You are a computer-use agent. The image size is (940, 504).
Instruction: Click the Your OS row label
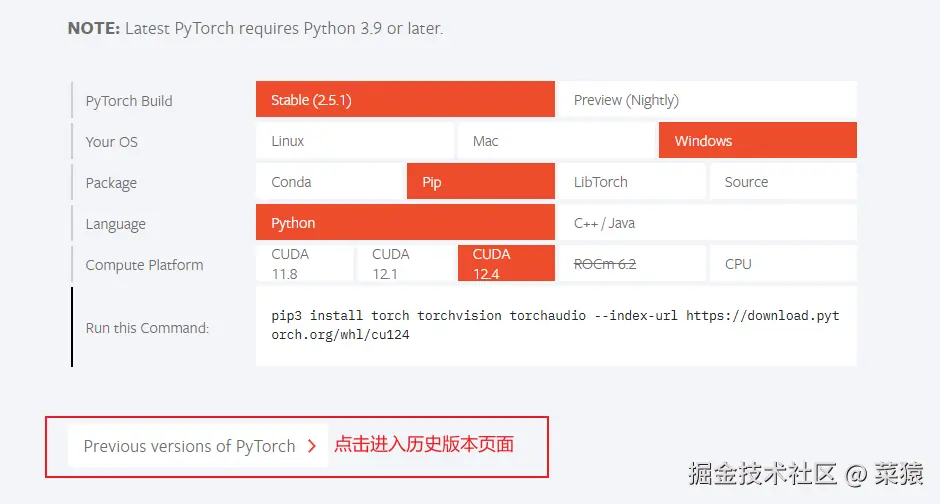click(112, 141)
